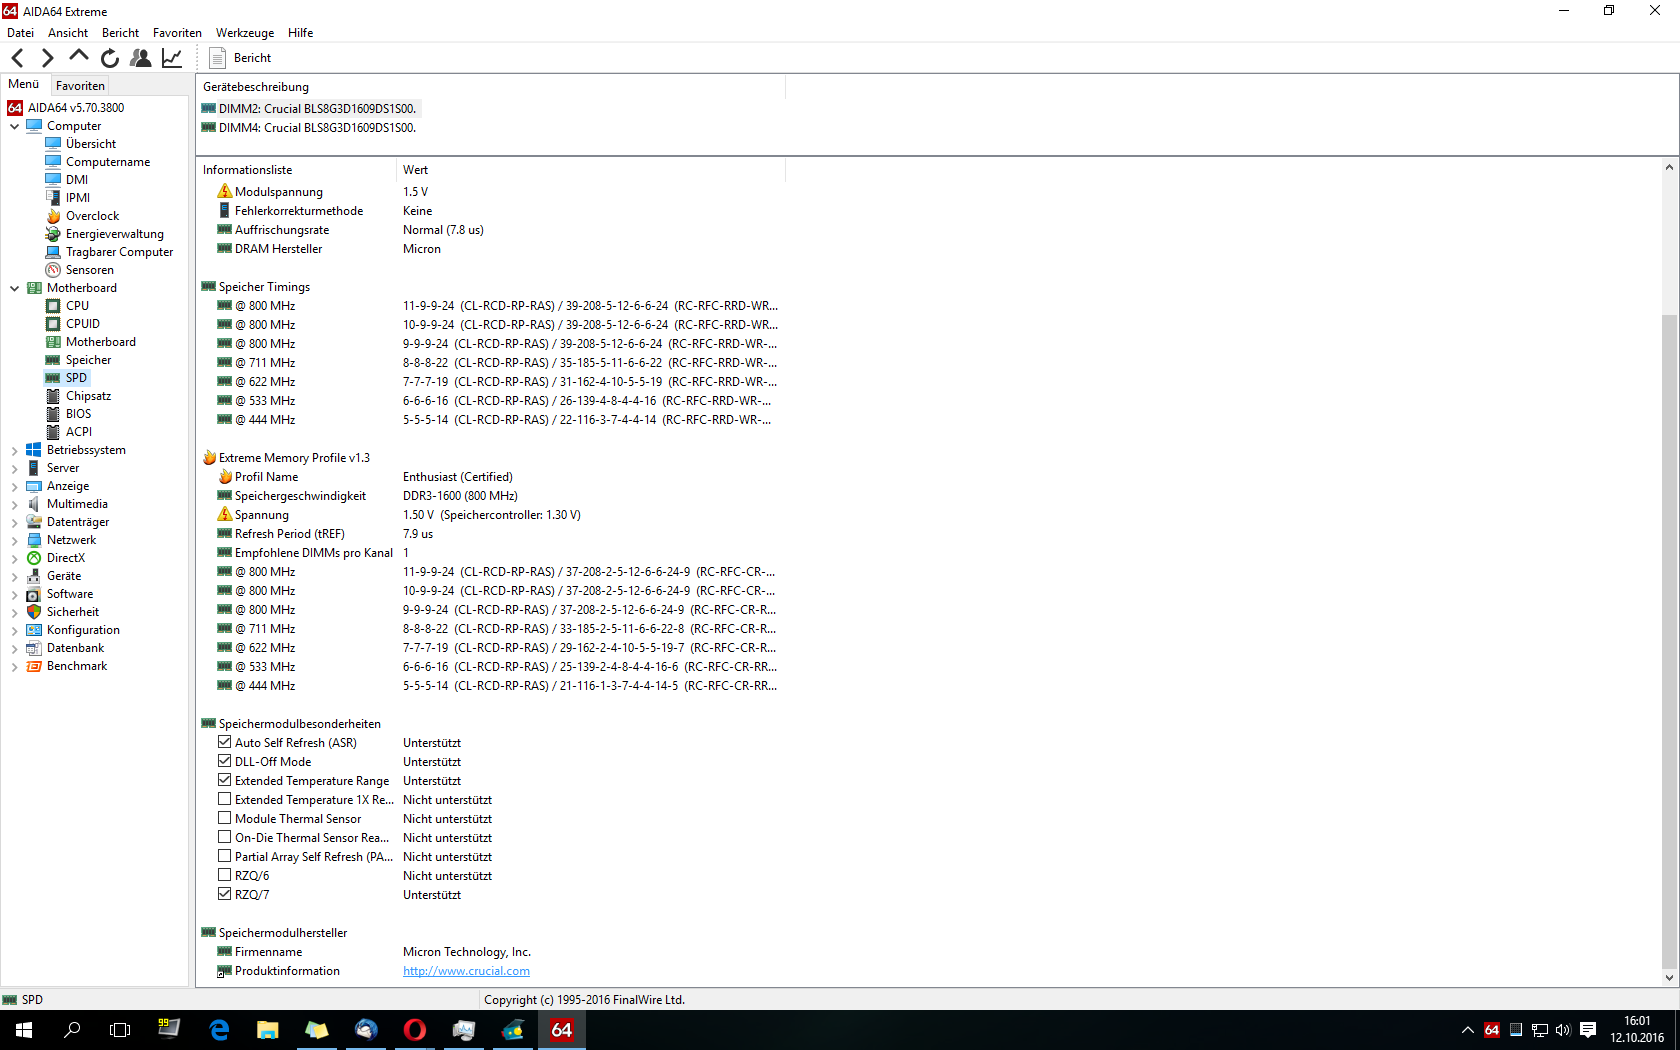Select Speicher memory icon in tree
Screen dimensions: 1680x1050
click(x=53, y=360)
